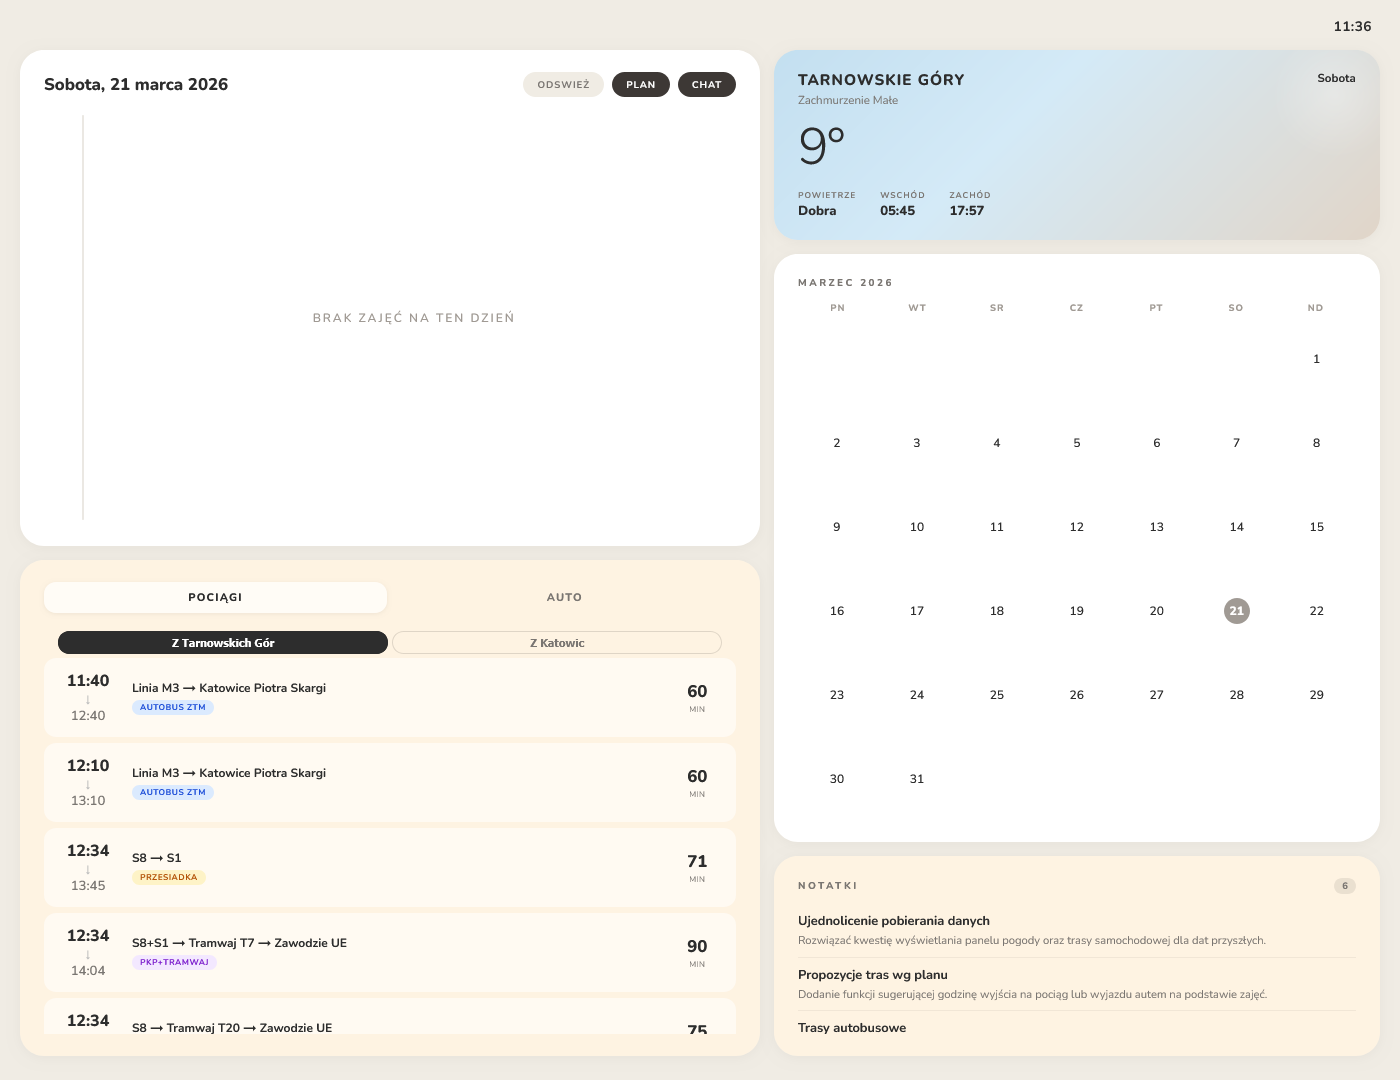This screenshot has height=1080, width=1400.
Task: Click the 11:36 clock in the corner
Action: [1353, 27]
